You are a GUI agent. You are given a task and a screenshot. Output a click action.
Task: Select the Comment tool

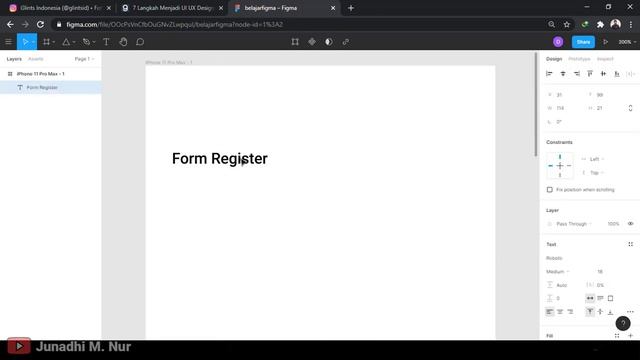pyautogui.click(x=140, y=42)
